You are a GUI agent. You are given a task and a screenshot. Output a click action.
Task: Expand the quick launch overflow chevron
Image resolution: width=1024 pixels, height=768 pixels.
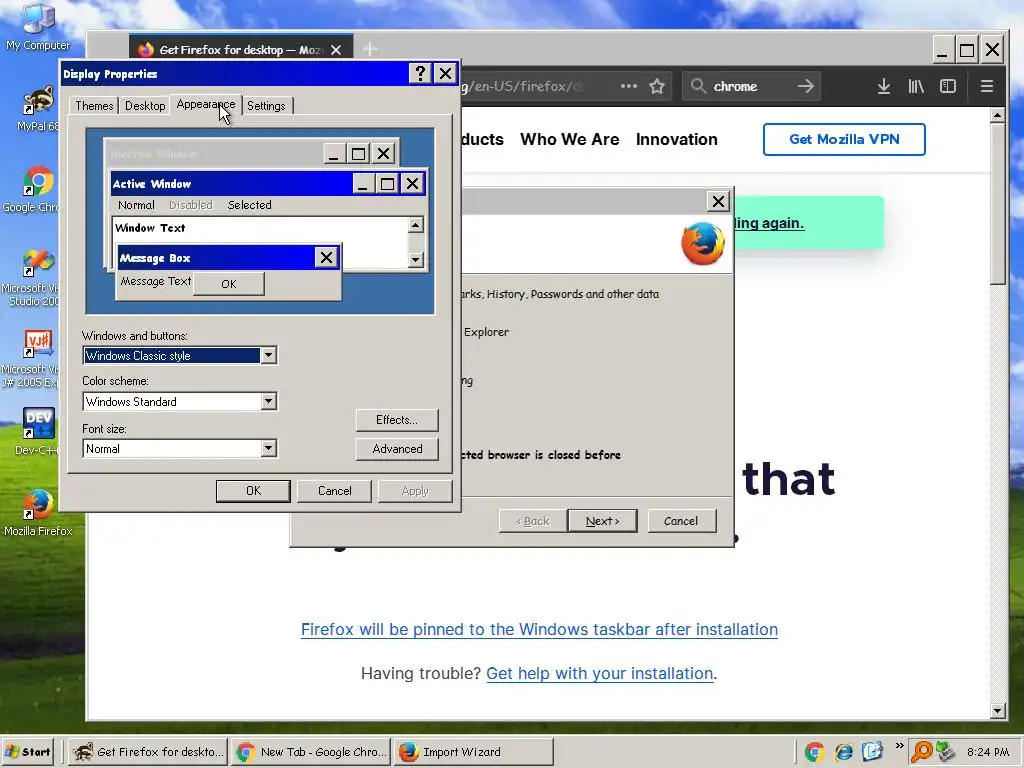(899, 746)
